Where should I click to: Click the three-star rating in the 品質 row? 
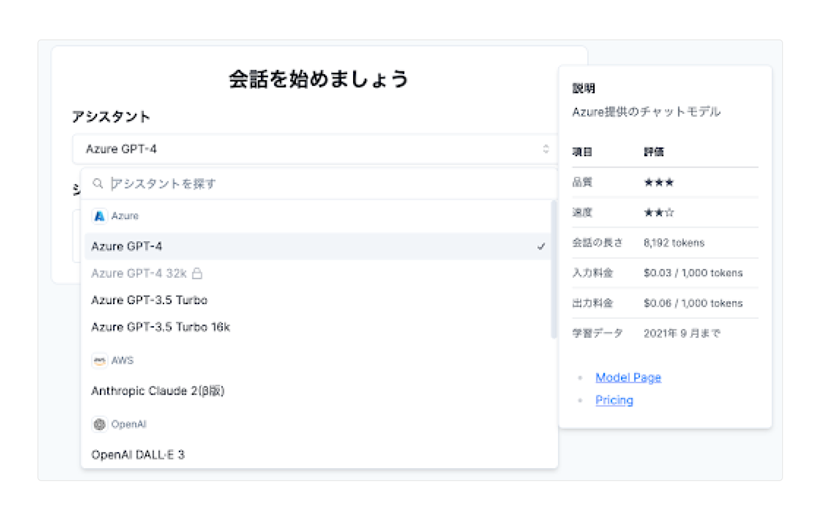click(x=658, y=182)
